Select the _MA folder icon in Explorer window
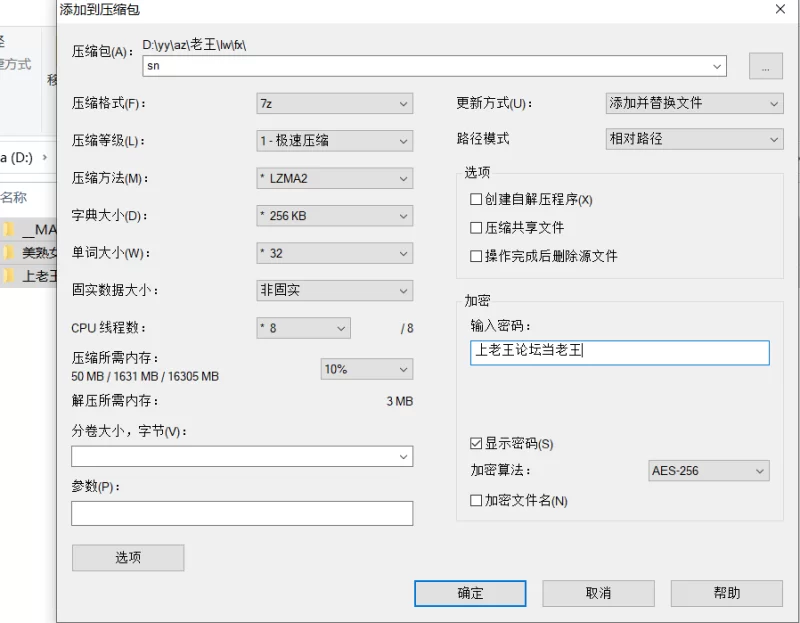The image size is (800, 623). [x=9, y=230]
